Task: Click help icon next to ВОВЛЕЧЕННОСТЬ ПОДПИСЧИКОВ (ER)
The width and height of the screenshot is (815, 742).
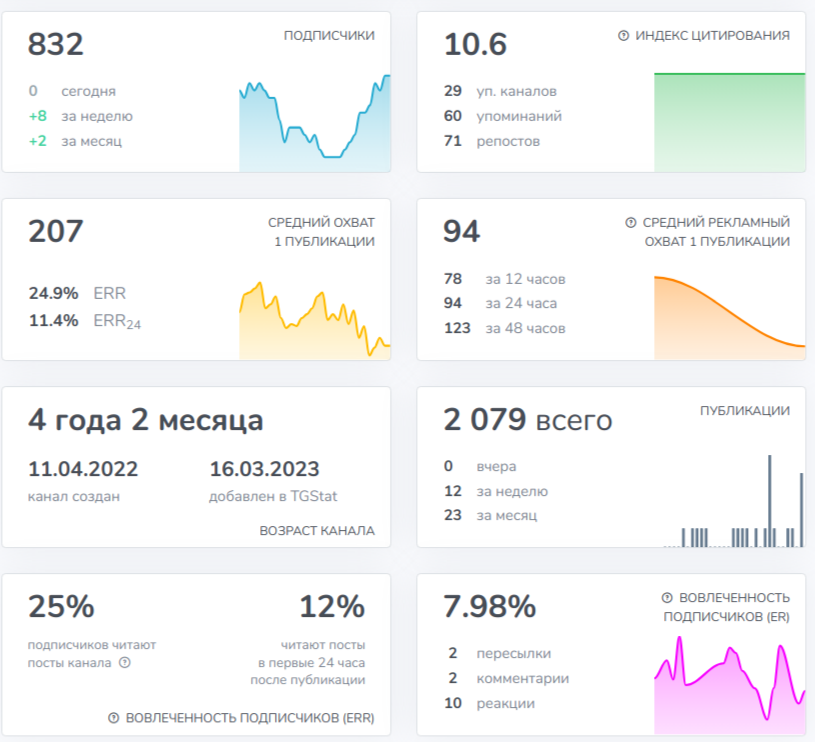Action: [x=667, y=598]
